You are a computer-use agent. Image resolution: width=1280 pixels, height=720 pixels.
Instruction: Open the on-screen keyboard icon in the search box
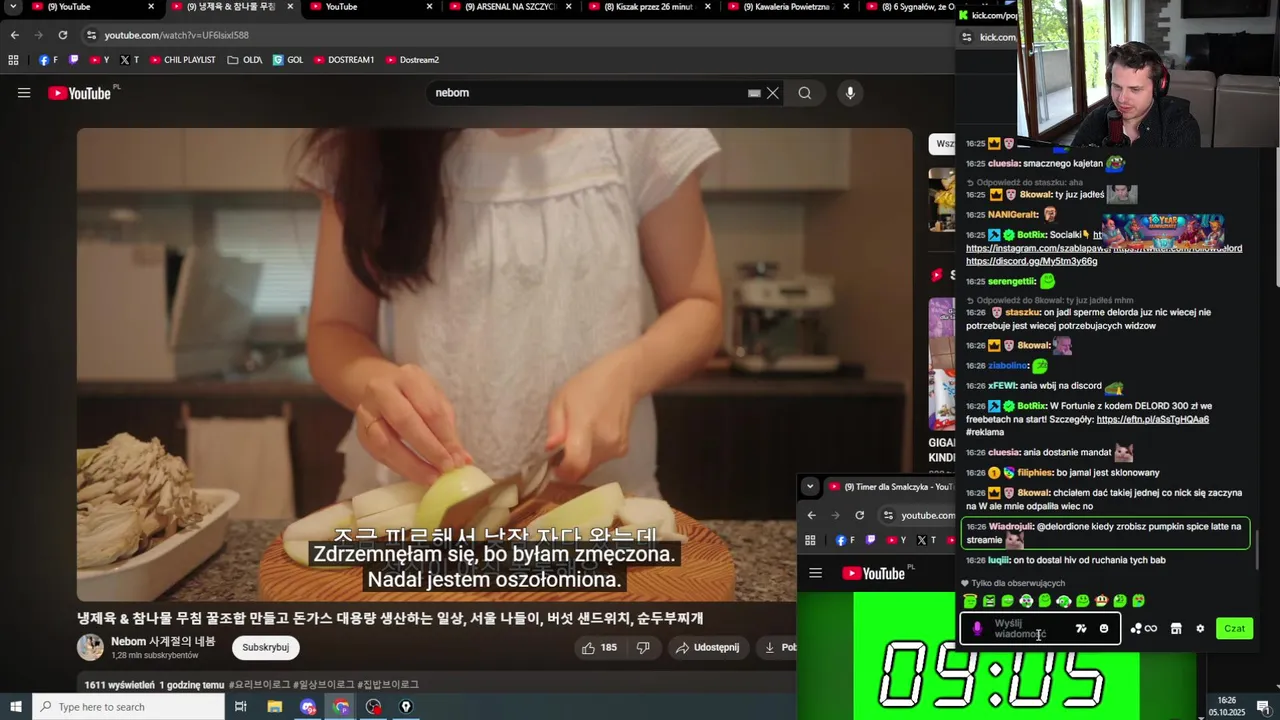pyautogui.click(x=754, y=93)
